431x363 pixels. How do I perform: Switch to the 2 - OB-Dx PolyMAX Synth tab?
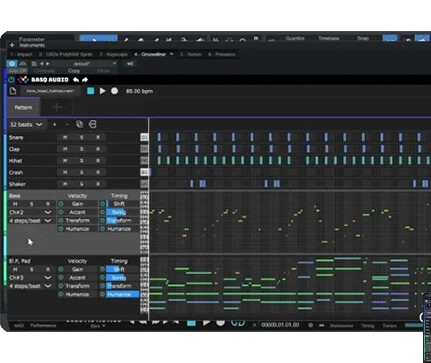66,54
